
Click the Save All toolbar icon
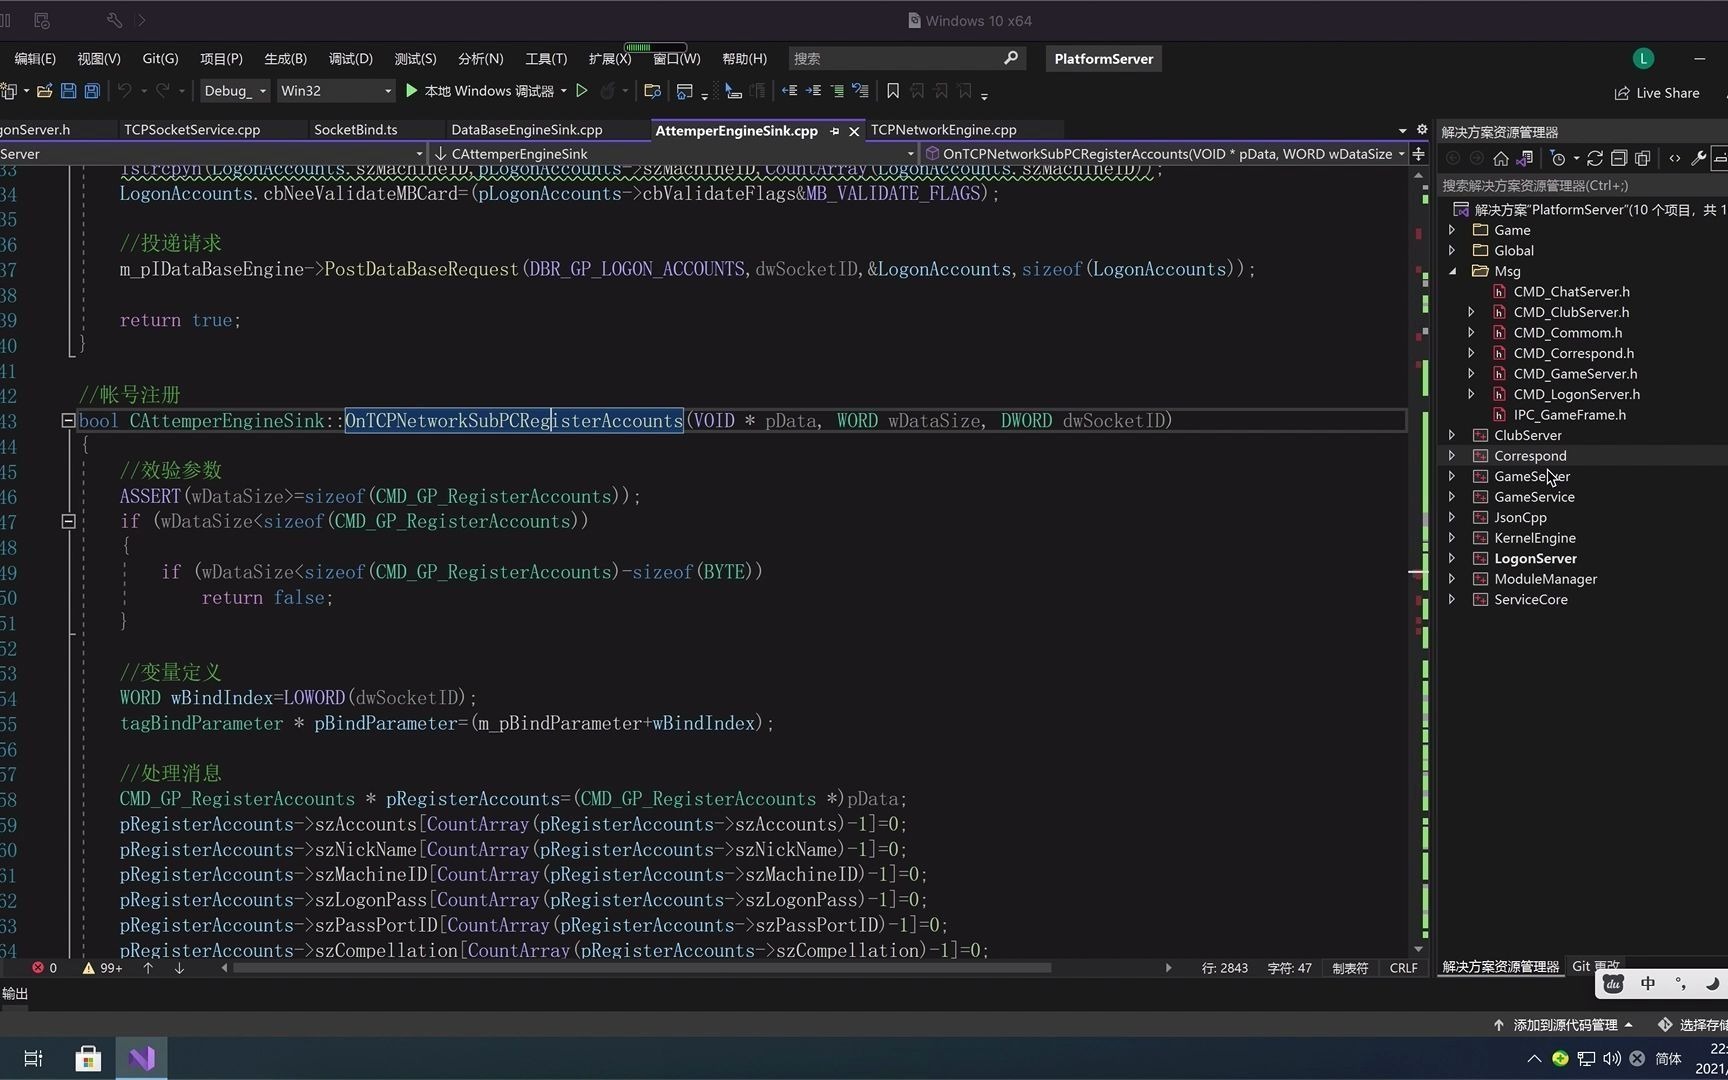pos(92,90)
